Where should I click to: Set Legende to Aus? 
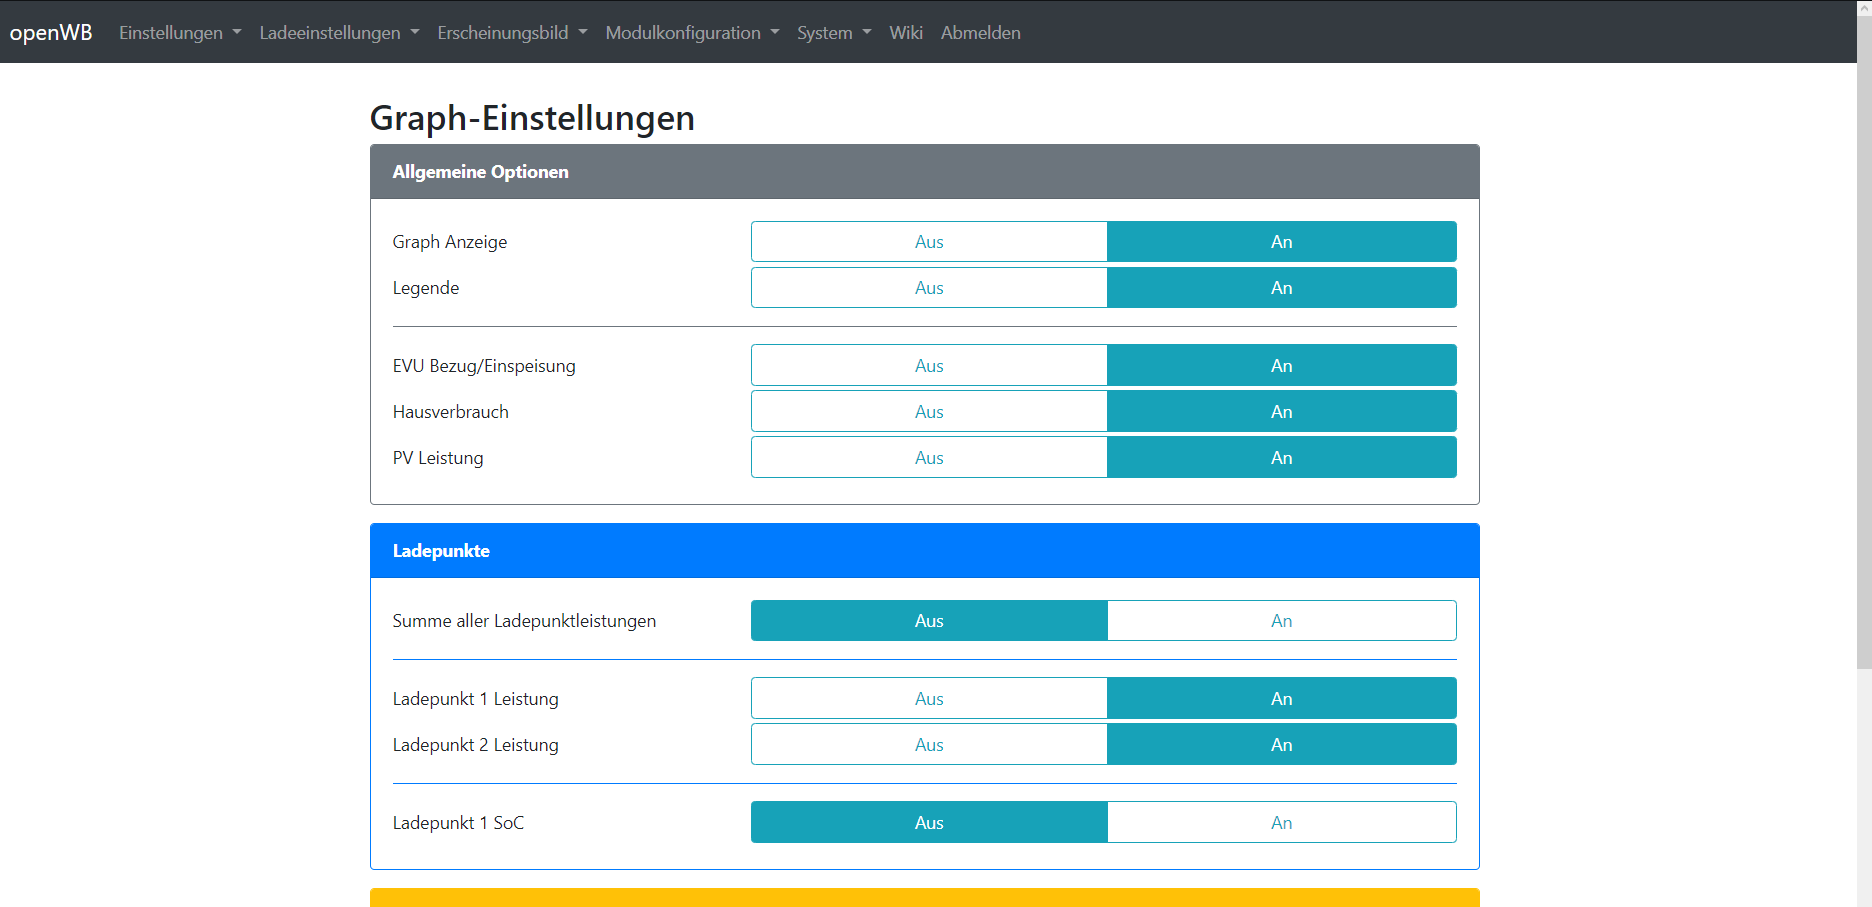[929, 288]
